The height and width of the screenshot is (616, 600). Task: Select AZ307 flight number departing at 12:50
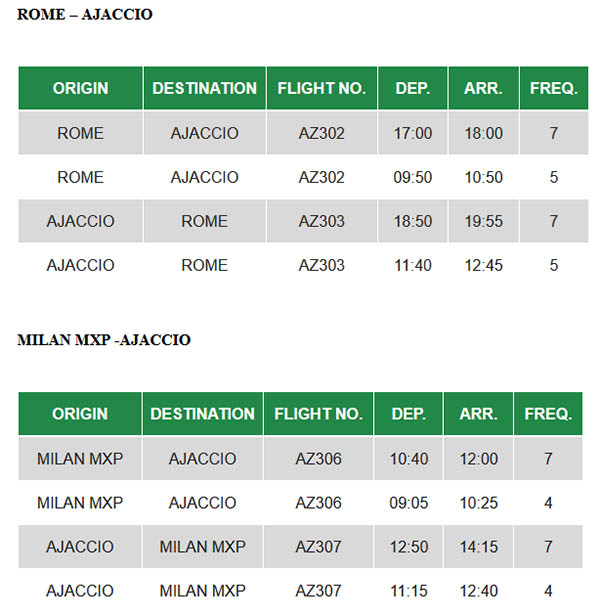(x=318, y=547)
